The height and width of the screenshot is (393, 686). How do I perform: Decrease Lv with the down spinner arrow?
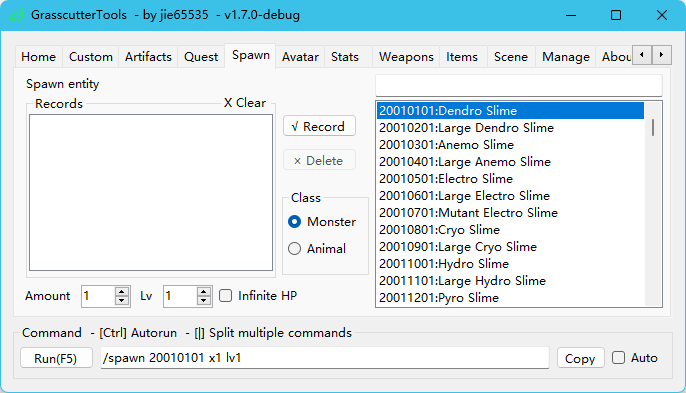(x=203, y=301)
